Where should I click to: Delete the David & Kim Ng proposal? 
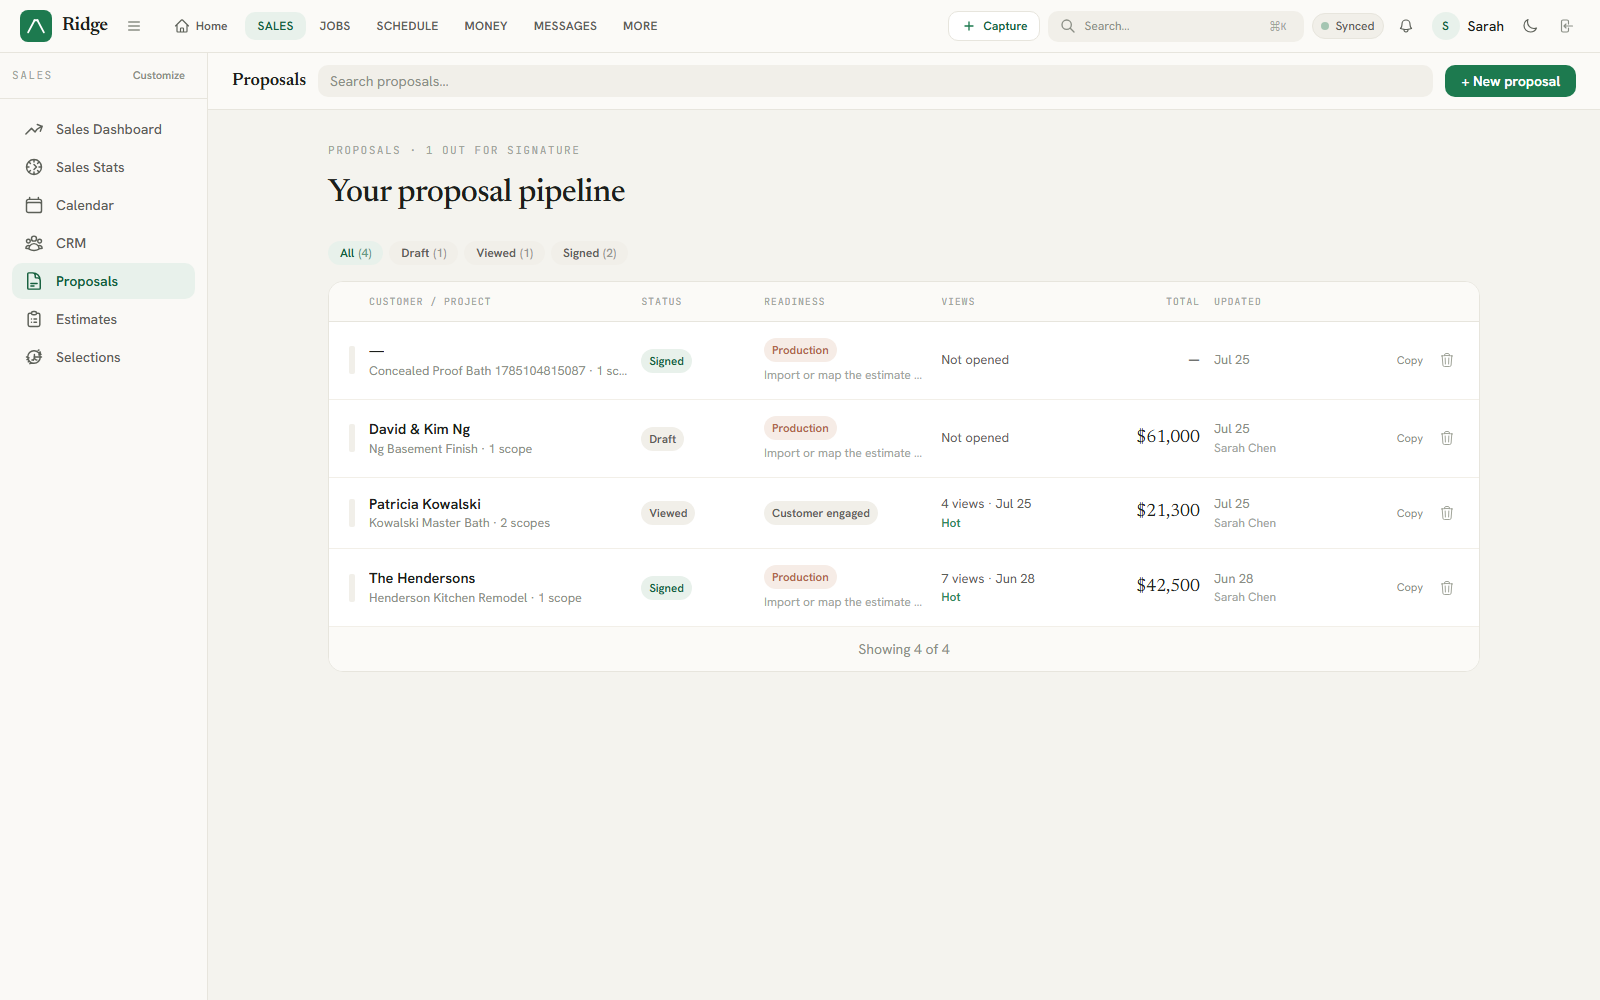click(x=1447, y=438)
